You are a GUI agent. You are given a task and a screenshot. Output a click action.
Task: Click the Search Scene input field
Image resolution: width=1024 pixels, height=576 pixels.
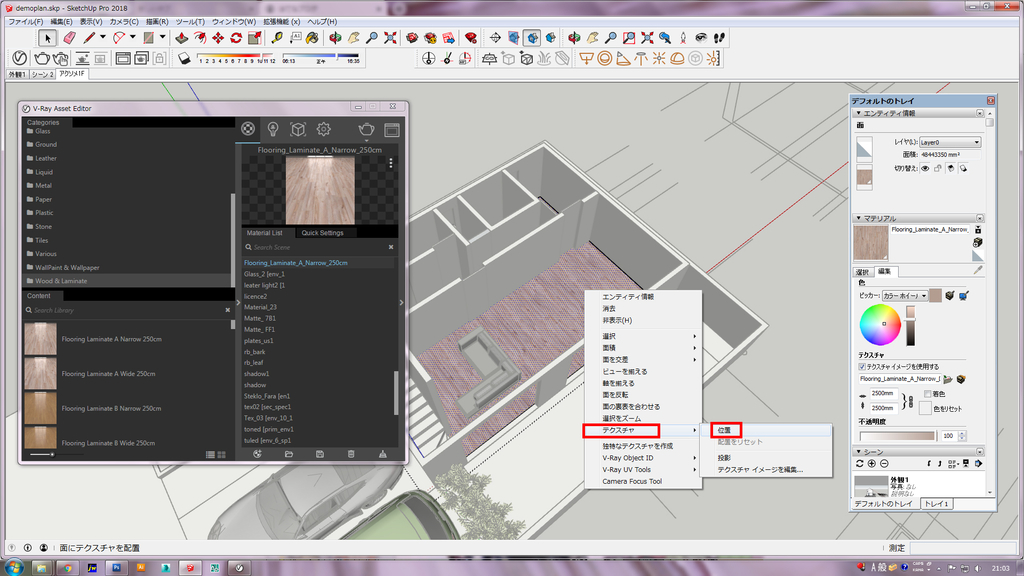[x=319, y=248]
